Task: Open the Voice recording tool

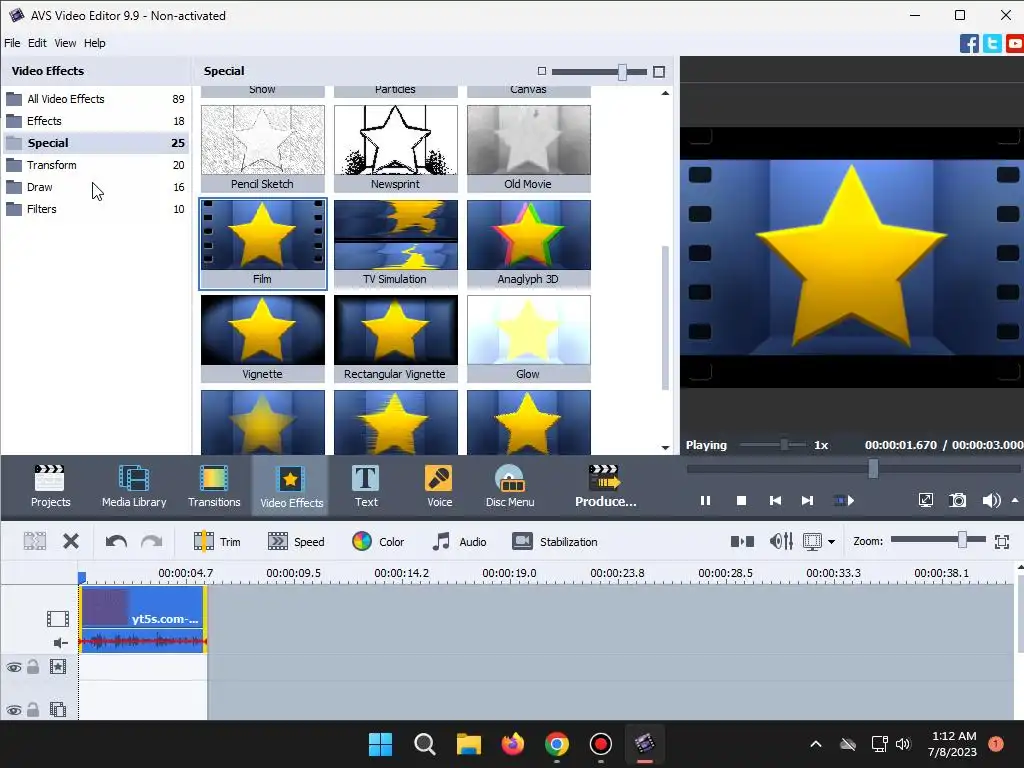Action: (x=440, y=485)
